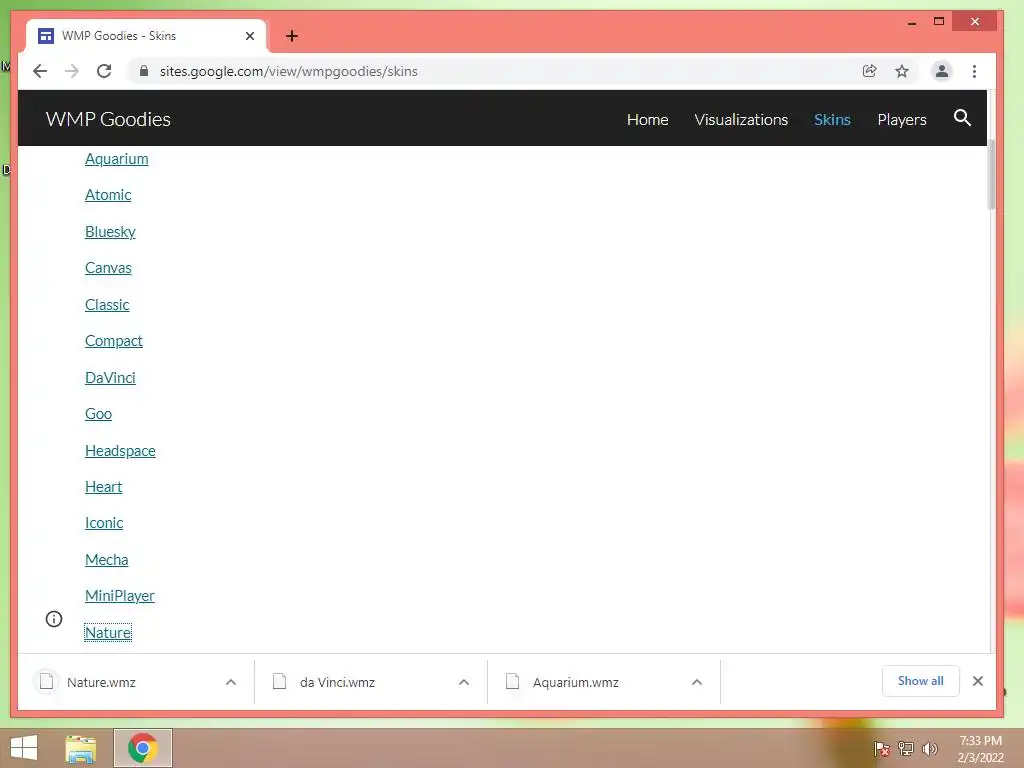Image resolution: width=1024 pixels, height=768 pixels.
Task: Select the WMP Goodies - Skins tab
Action: pyautogui.click(x=146, y=36)
